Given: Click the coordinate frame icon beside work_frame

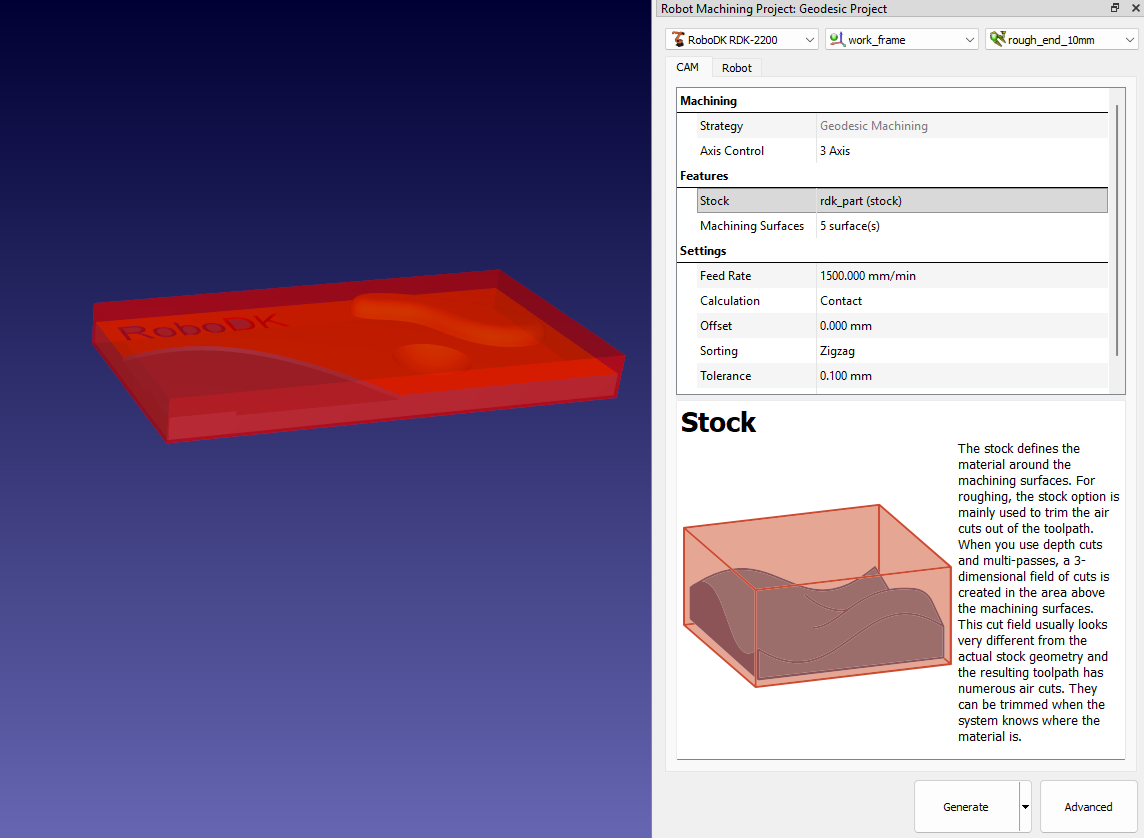Looking at the screenshot, I should pyautogui.click(x=837, y=40).
